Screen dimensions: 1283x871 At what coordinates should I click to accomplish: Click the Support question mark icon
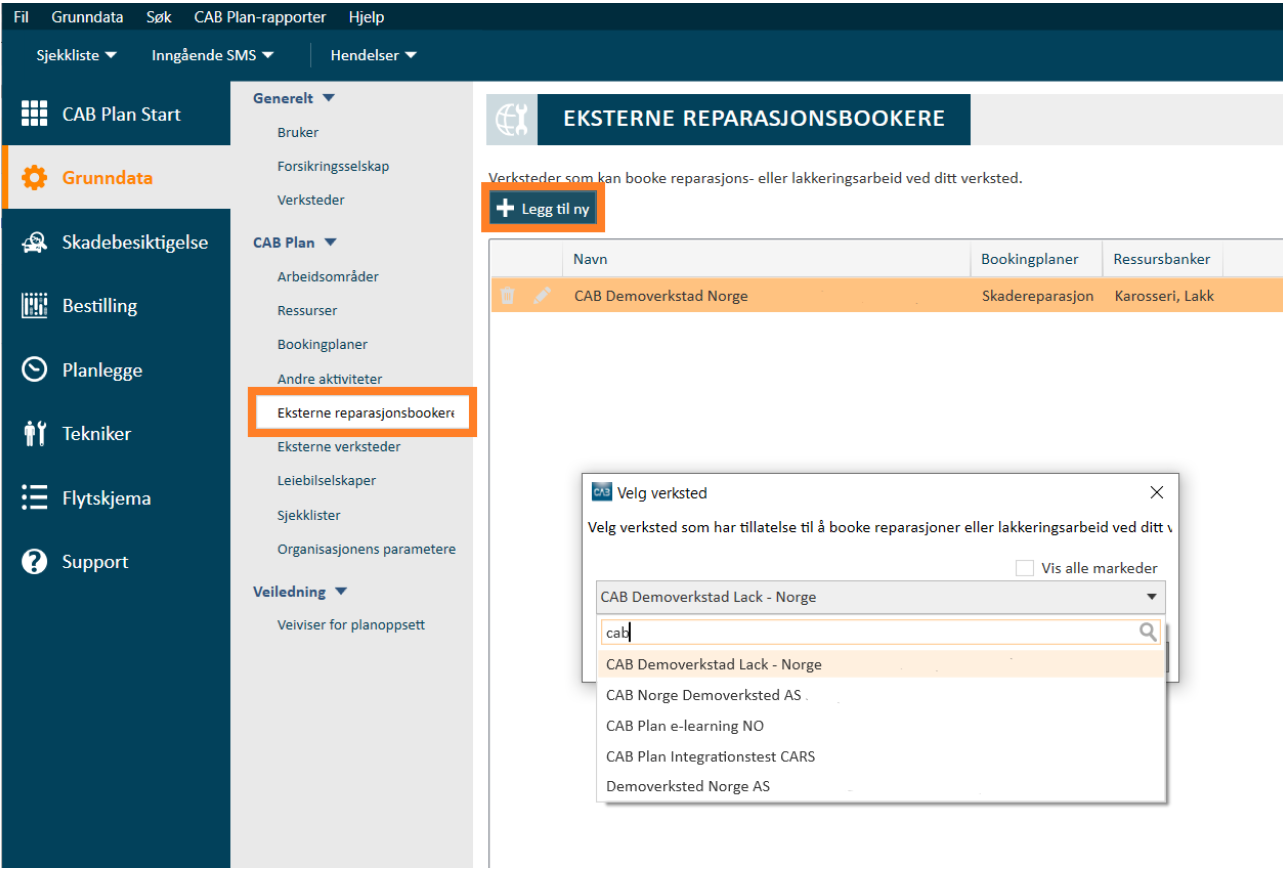tap(34, 562)
